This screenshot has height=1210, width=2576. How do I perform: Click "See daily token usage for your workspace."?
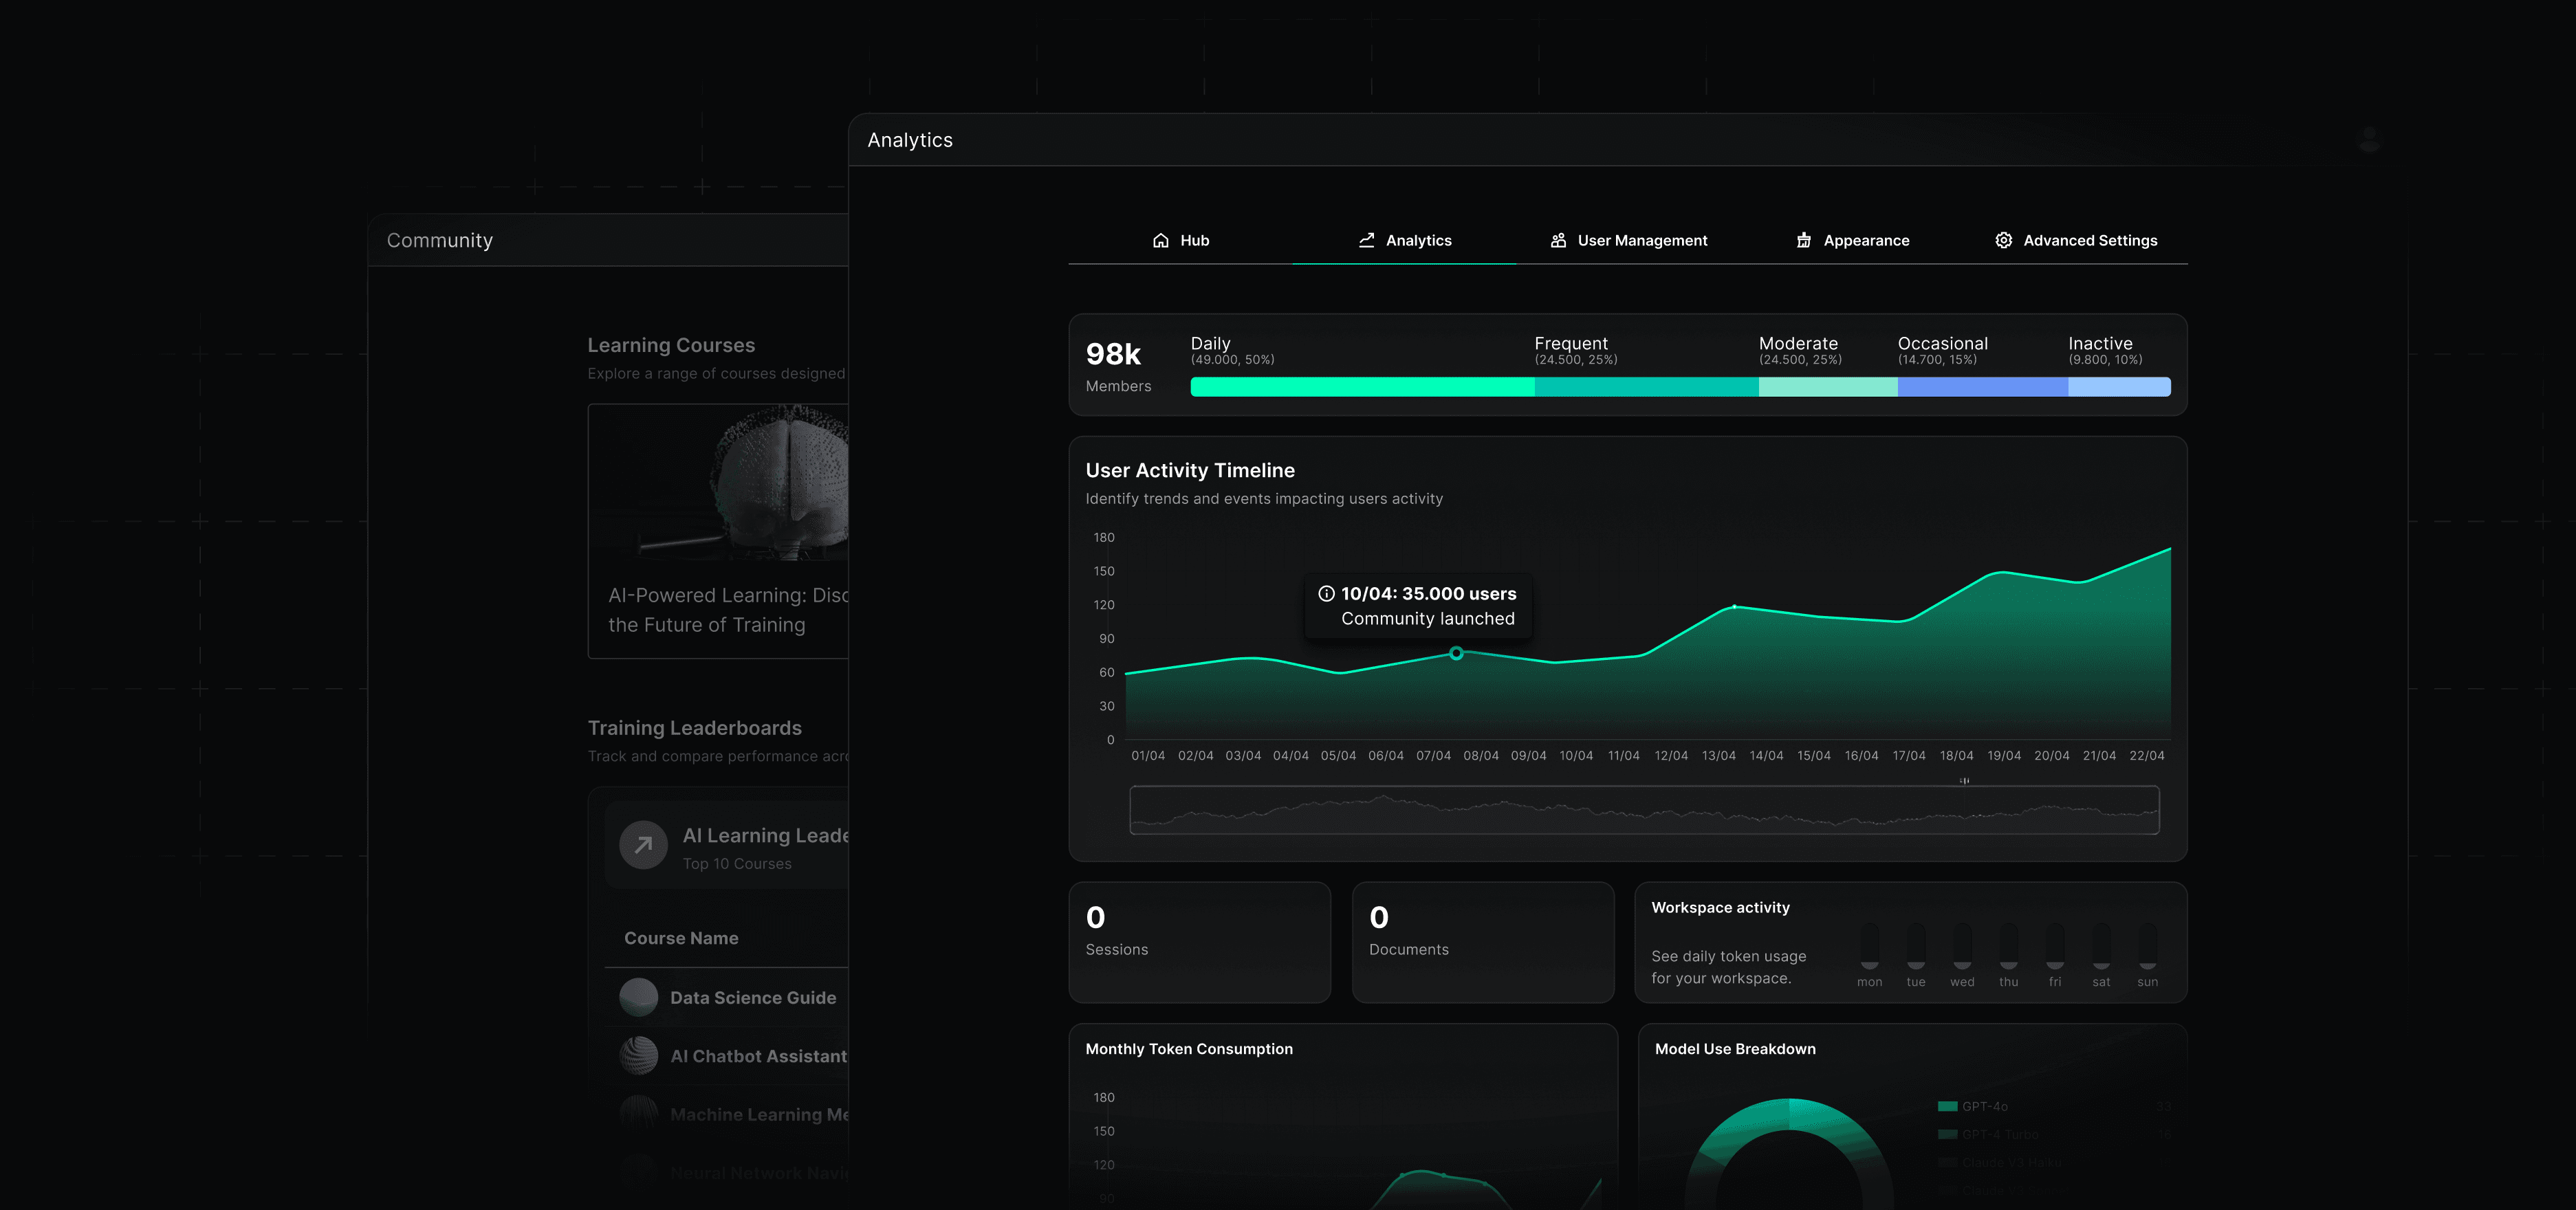[x=1728, y=967]
